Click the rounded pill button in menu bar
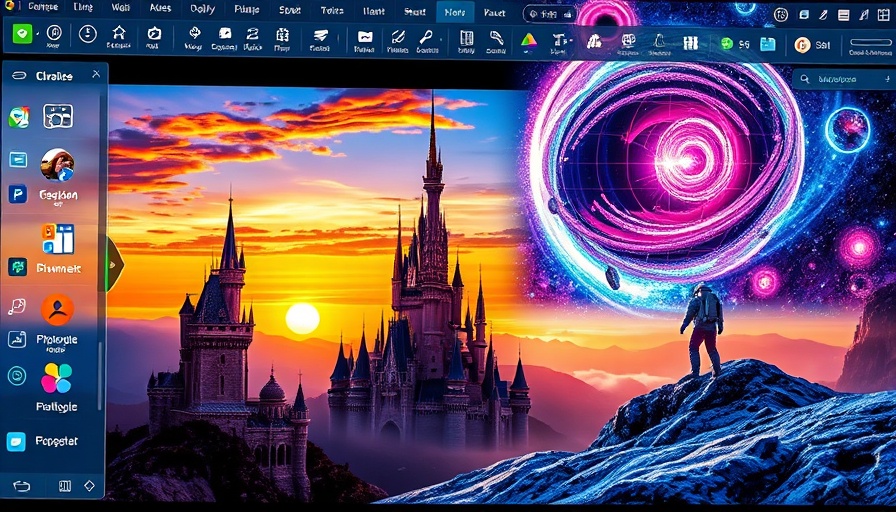 click(x=549, y=14)
